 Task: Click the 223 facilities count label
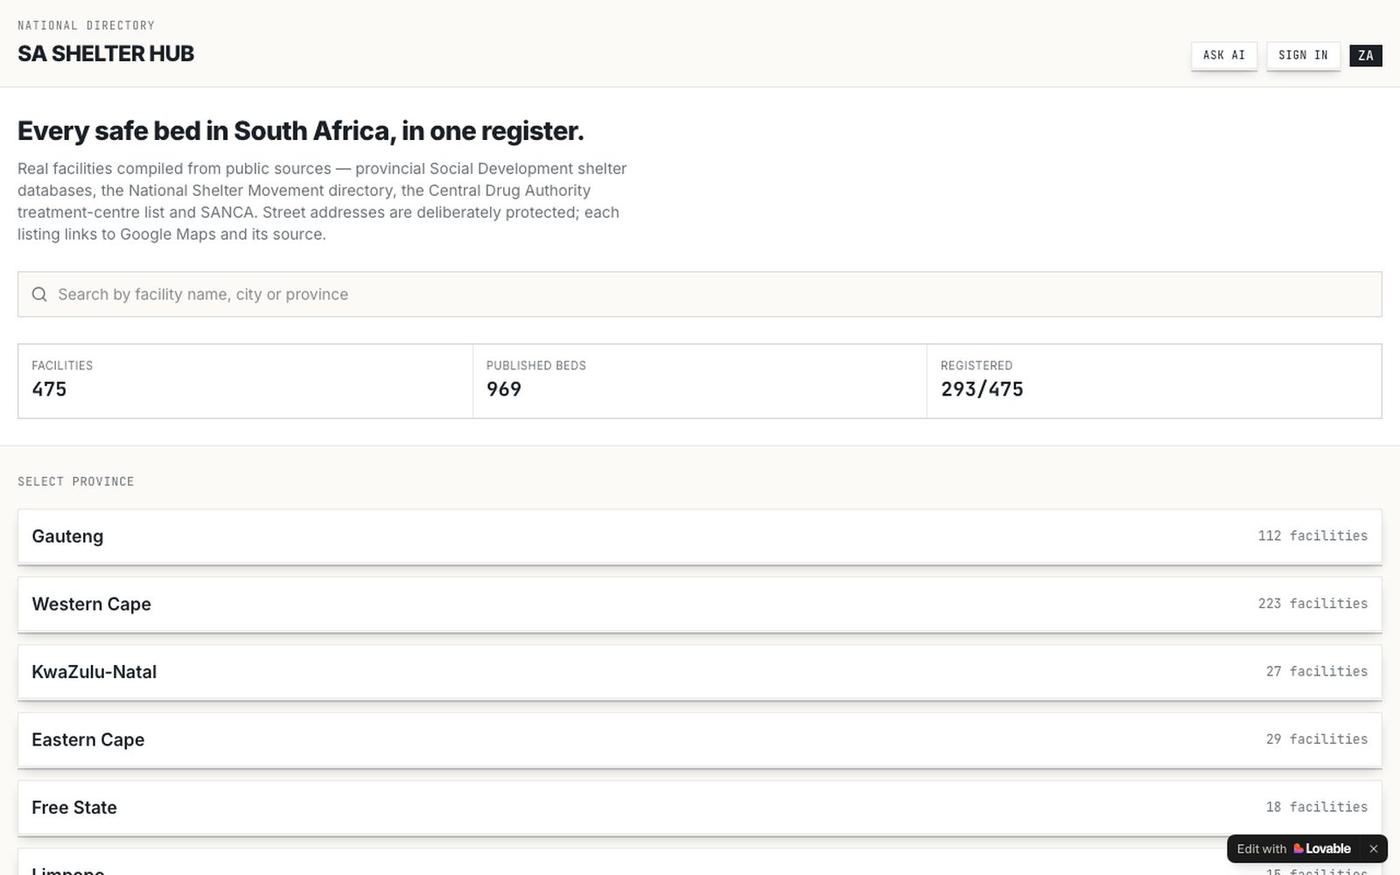(1312, 604)
